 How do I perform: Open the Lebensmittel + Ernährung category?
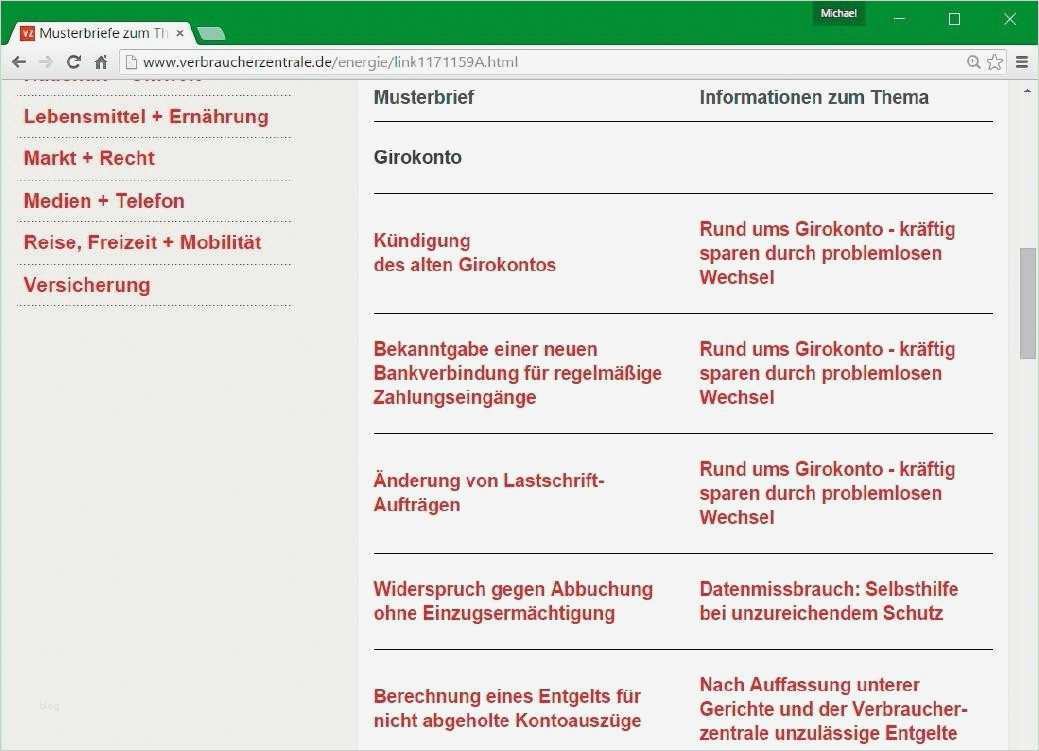tap(144, 116)
